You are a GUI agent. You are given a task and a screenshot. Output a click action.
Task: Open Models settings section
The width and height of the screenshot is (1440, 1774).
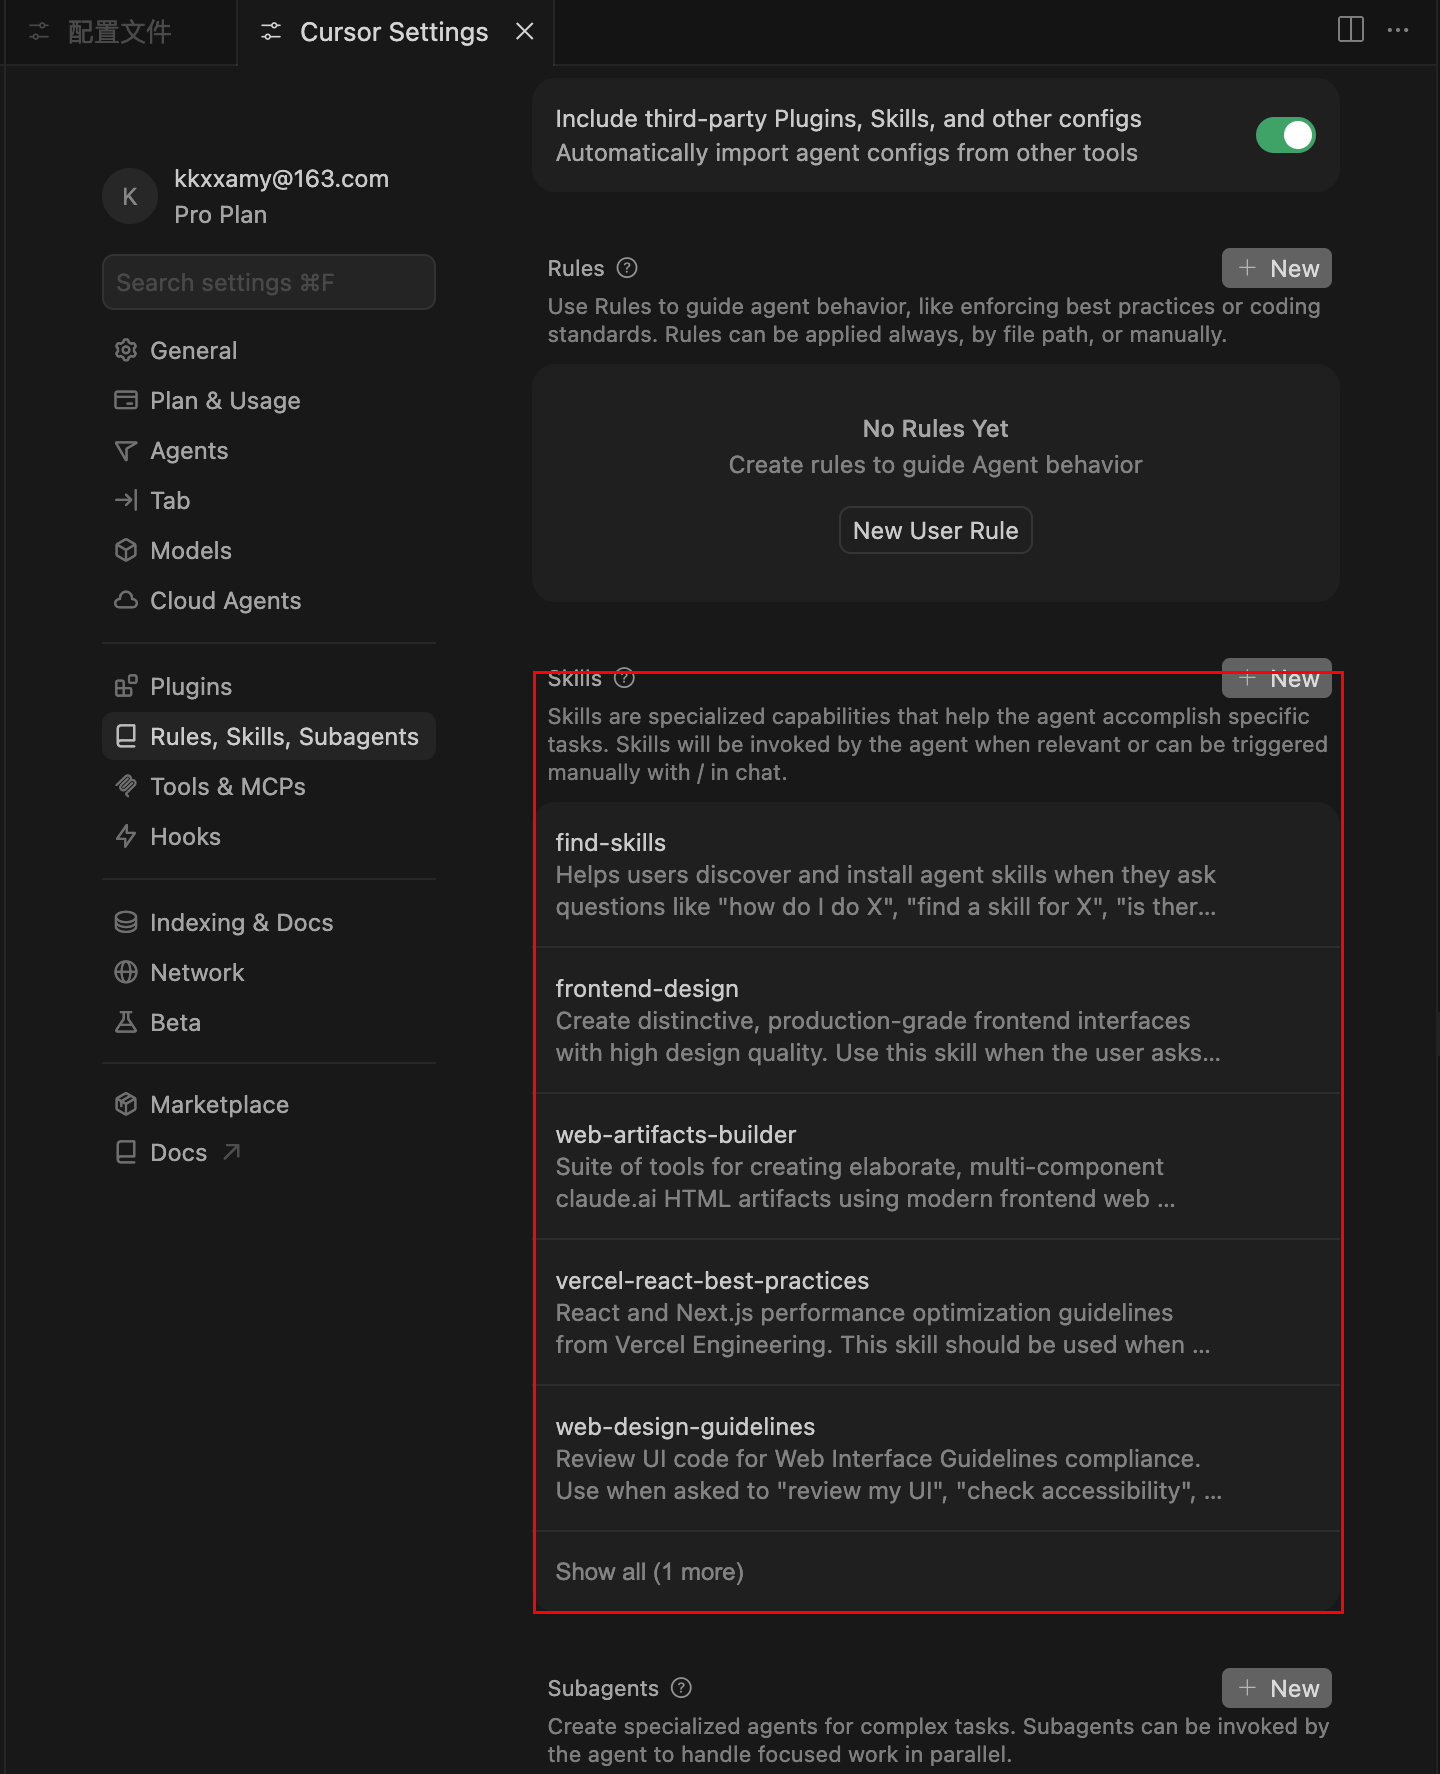[x=269, y=551]
